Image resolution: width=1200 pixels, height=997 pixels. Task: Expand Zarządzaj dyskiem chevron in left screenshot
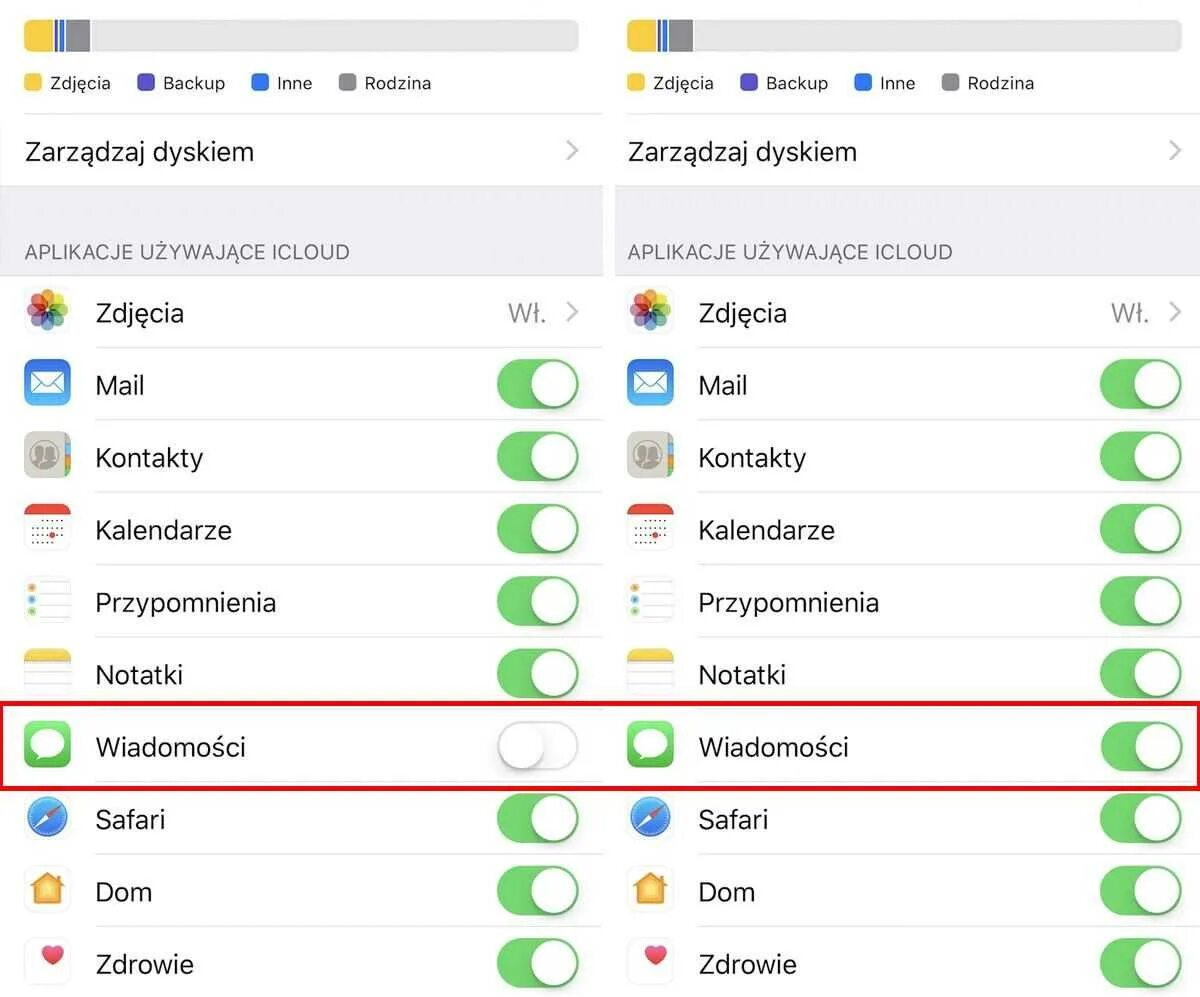(572, 151)
